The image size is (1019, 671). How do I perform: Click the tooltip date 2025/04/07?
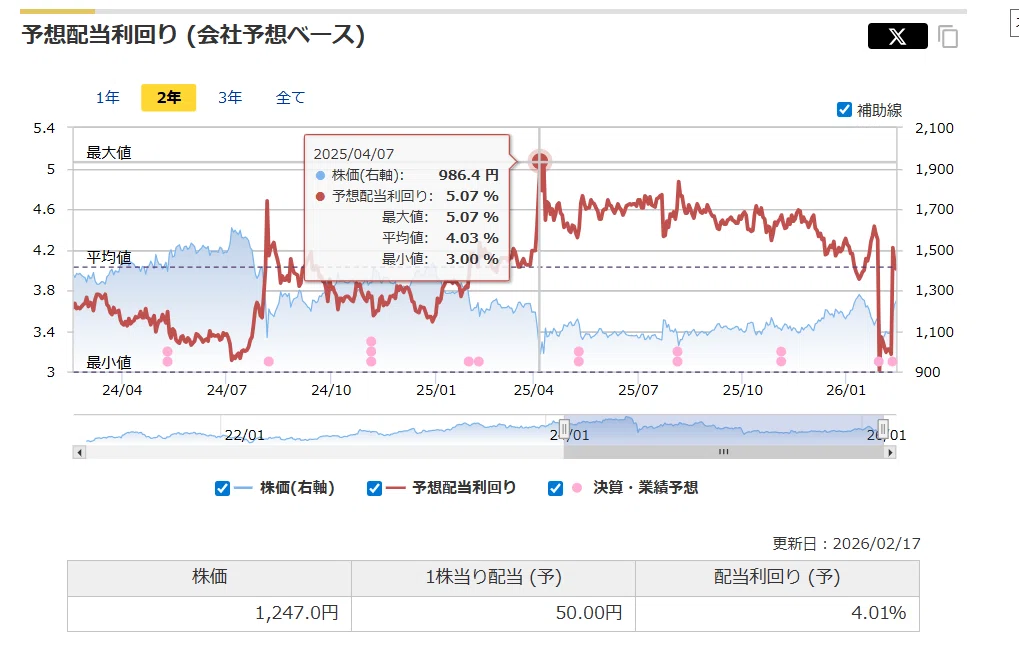coord(354,154)
